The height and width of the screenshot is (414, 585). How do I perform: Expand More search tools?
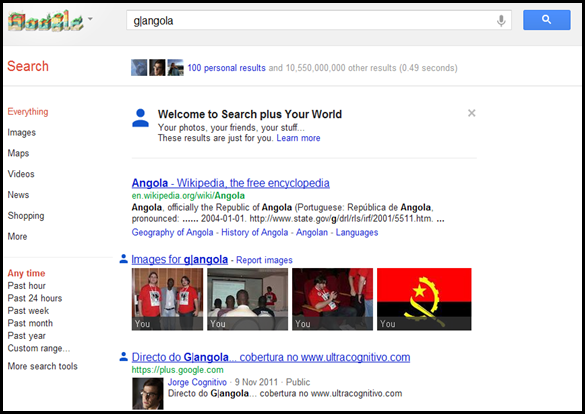point(43,366)
